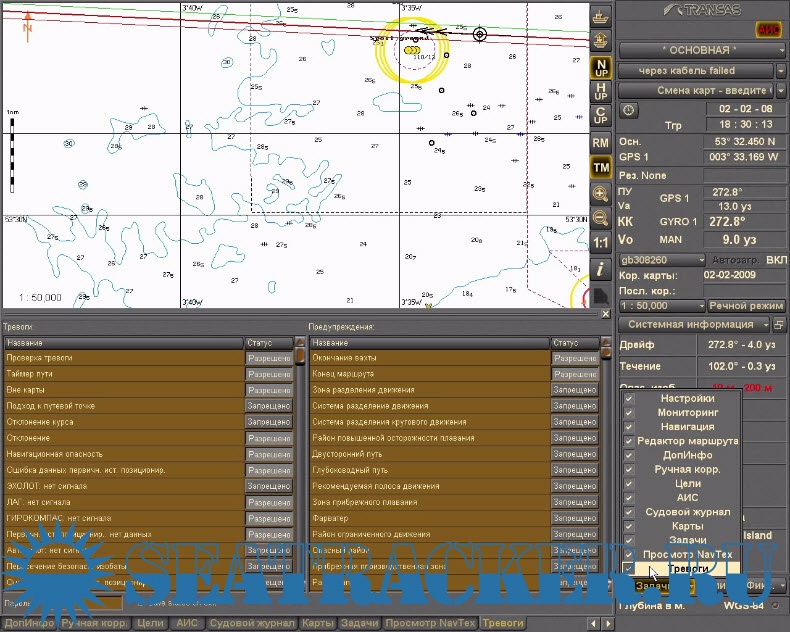The width and height of the screenshot is (790, 632).
Task: Switch to the Судовой журнал tab
Action: click(251, 623)
